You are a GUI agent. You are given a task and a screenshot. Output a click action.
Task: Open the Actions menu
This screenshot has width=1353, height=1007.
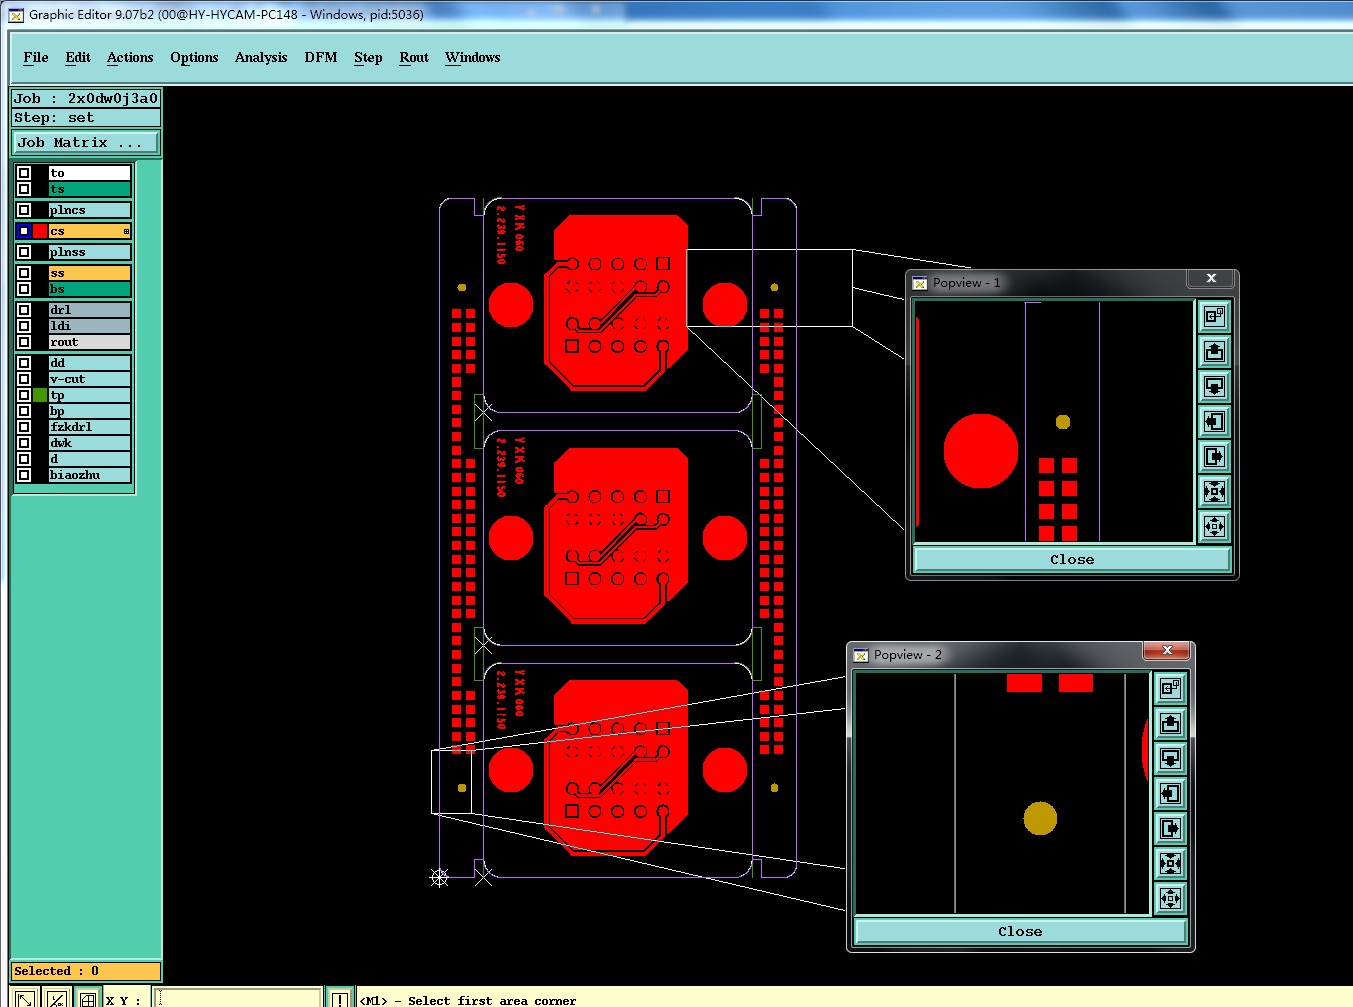coord(130,57)
